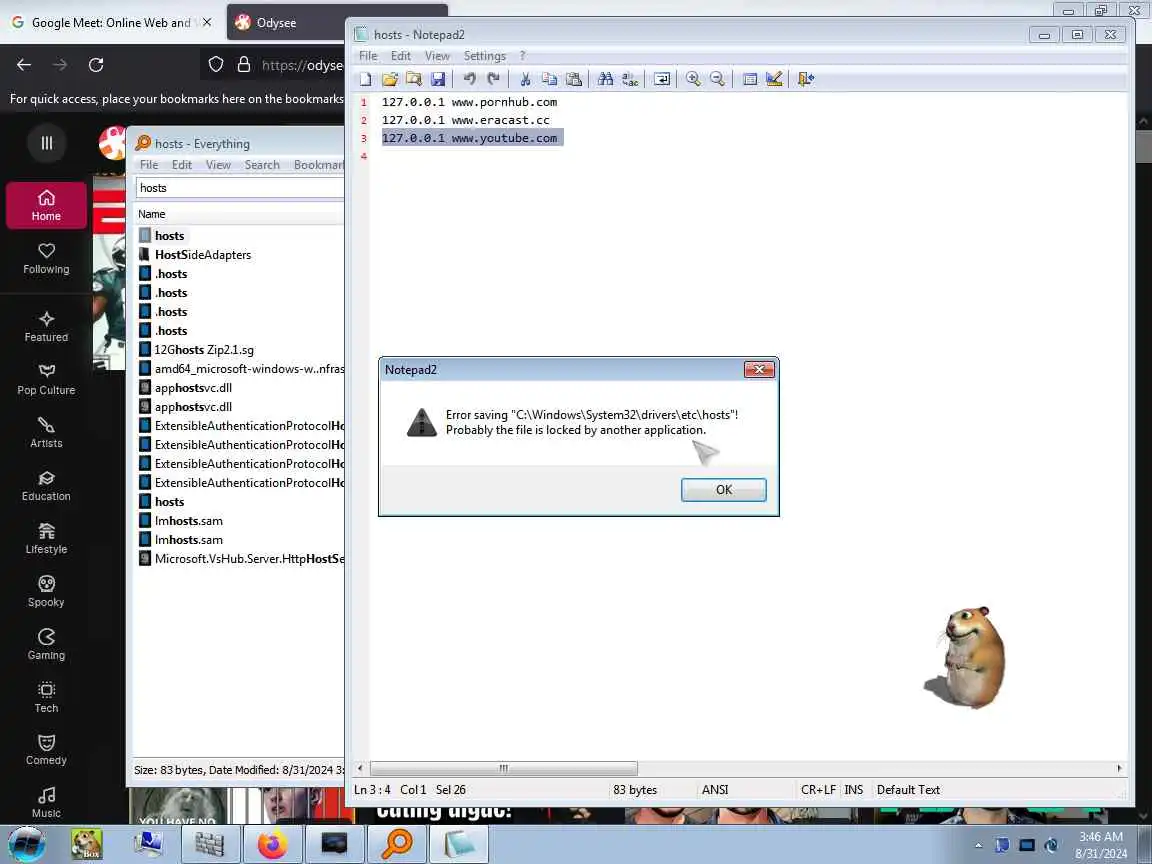Viewport: 1152px width, 864px height.
Task: Click the Browse files icon in Notepad2
Action: tap(414, 79)
